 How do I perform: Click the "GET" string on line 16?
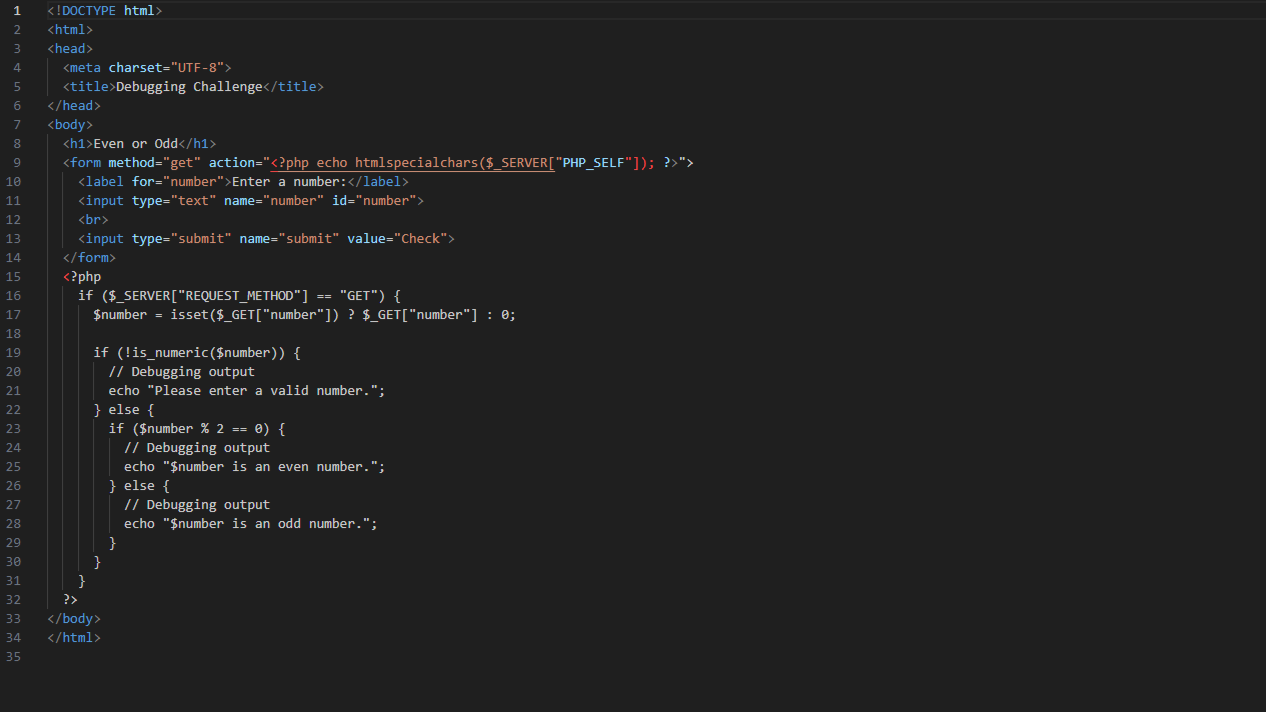coord(359,295)
